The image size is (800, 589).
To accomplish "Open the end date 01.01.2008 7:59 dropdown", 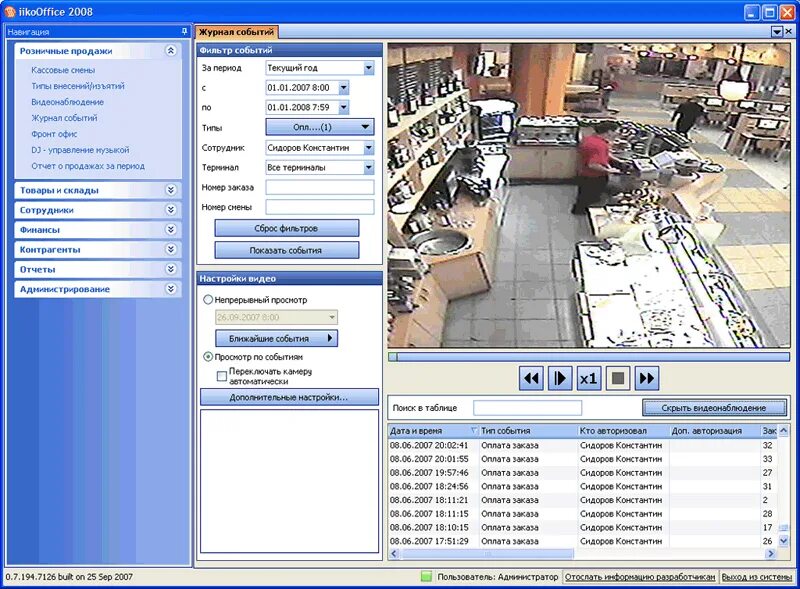I will (343, 108).
